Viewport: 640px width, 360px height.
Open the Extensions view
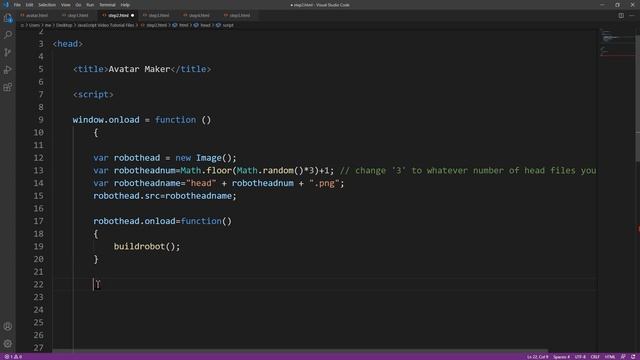8,87
